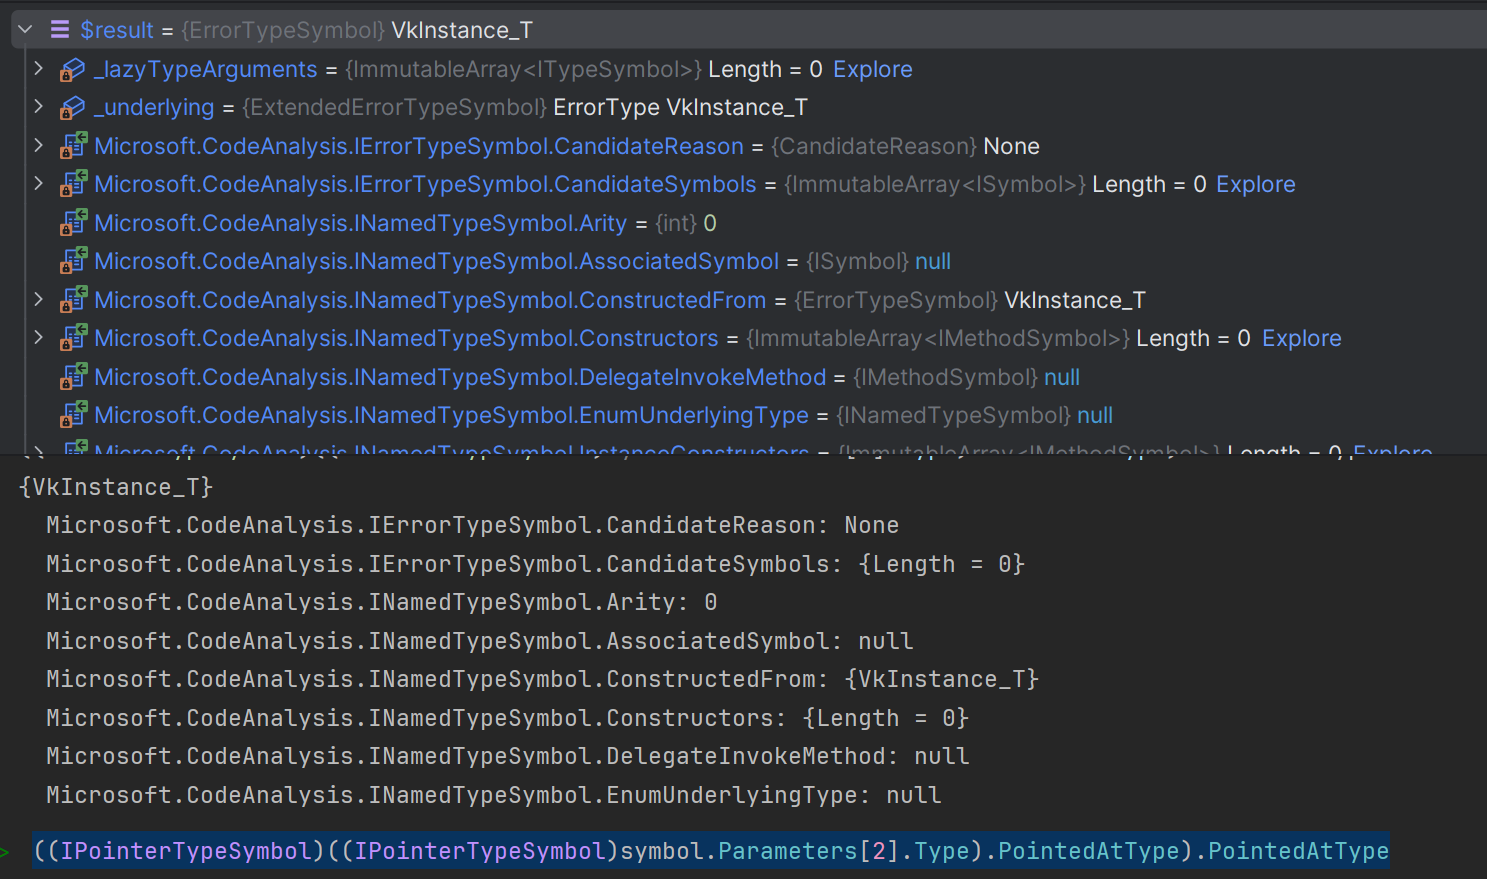Click output line CandidateReason: None

pyautogui.click(x=472, y=525)
